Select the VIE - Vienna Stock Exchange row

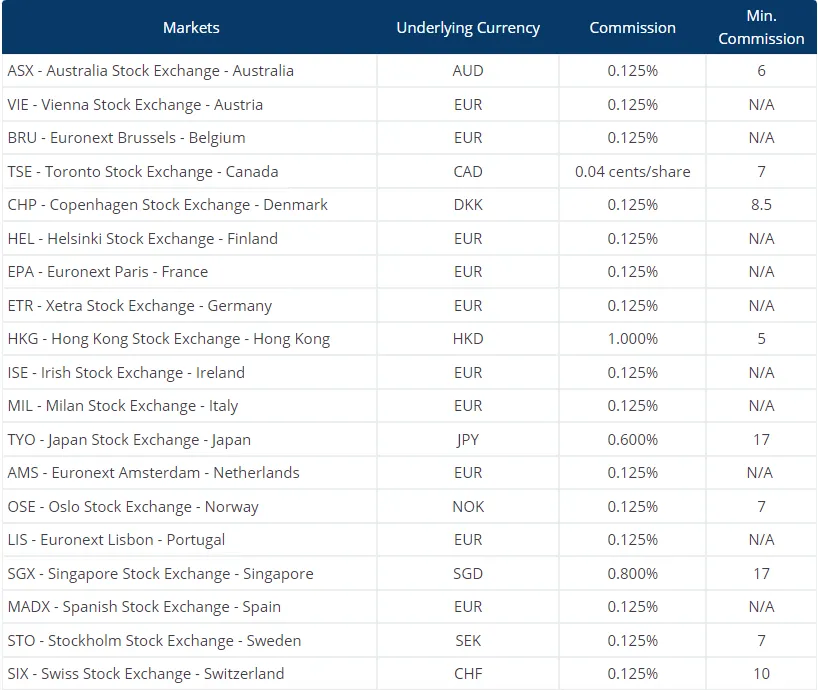pos(410,104)
